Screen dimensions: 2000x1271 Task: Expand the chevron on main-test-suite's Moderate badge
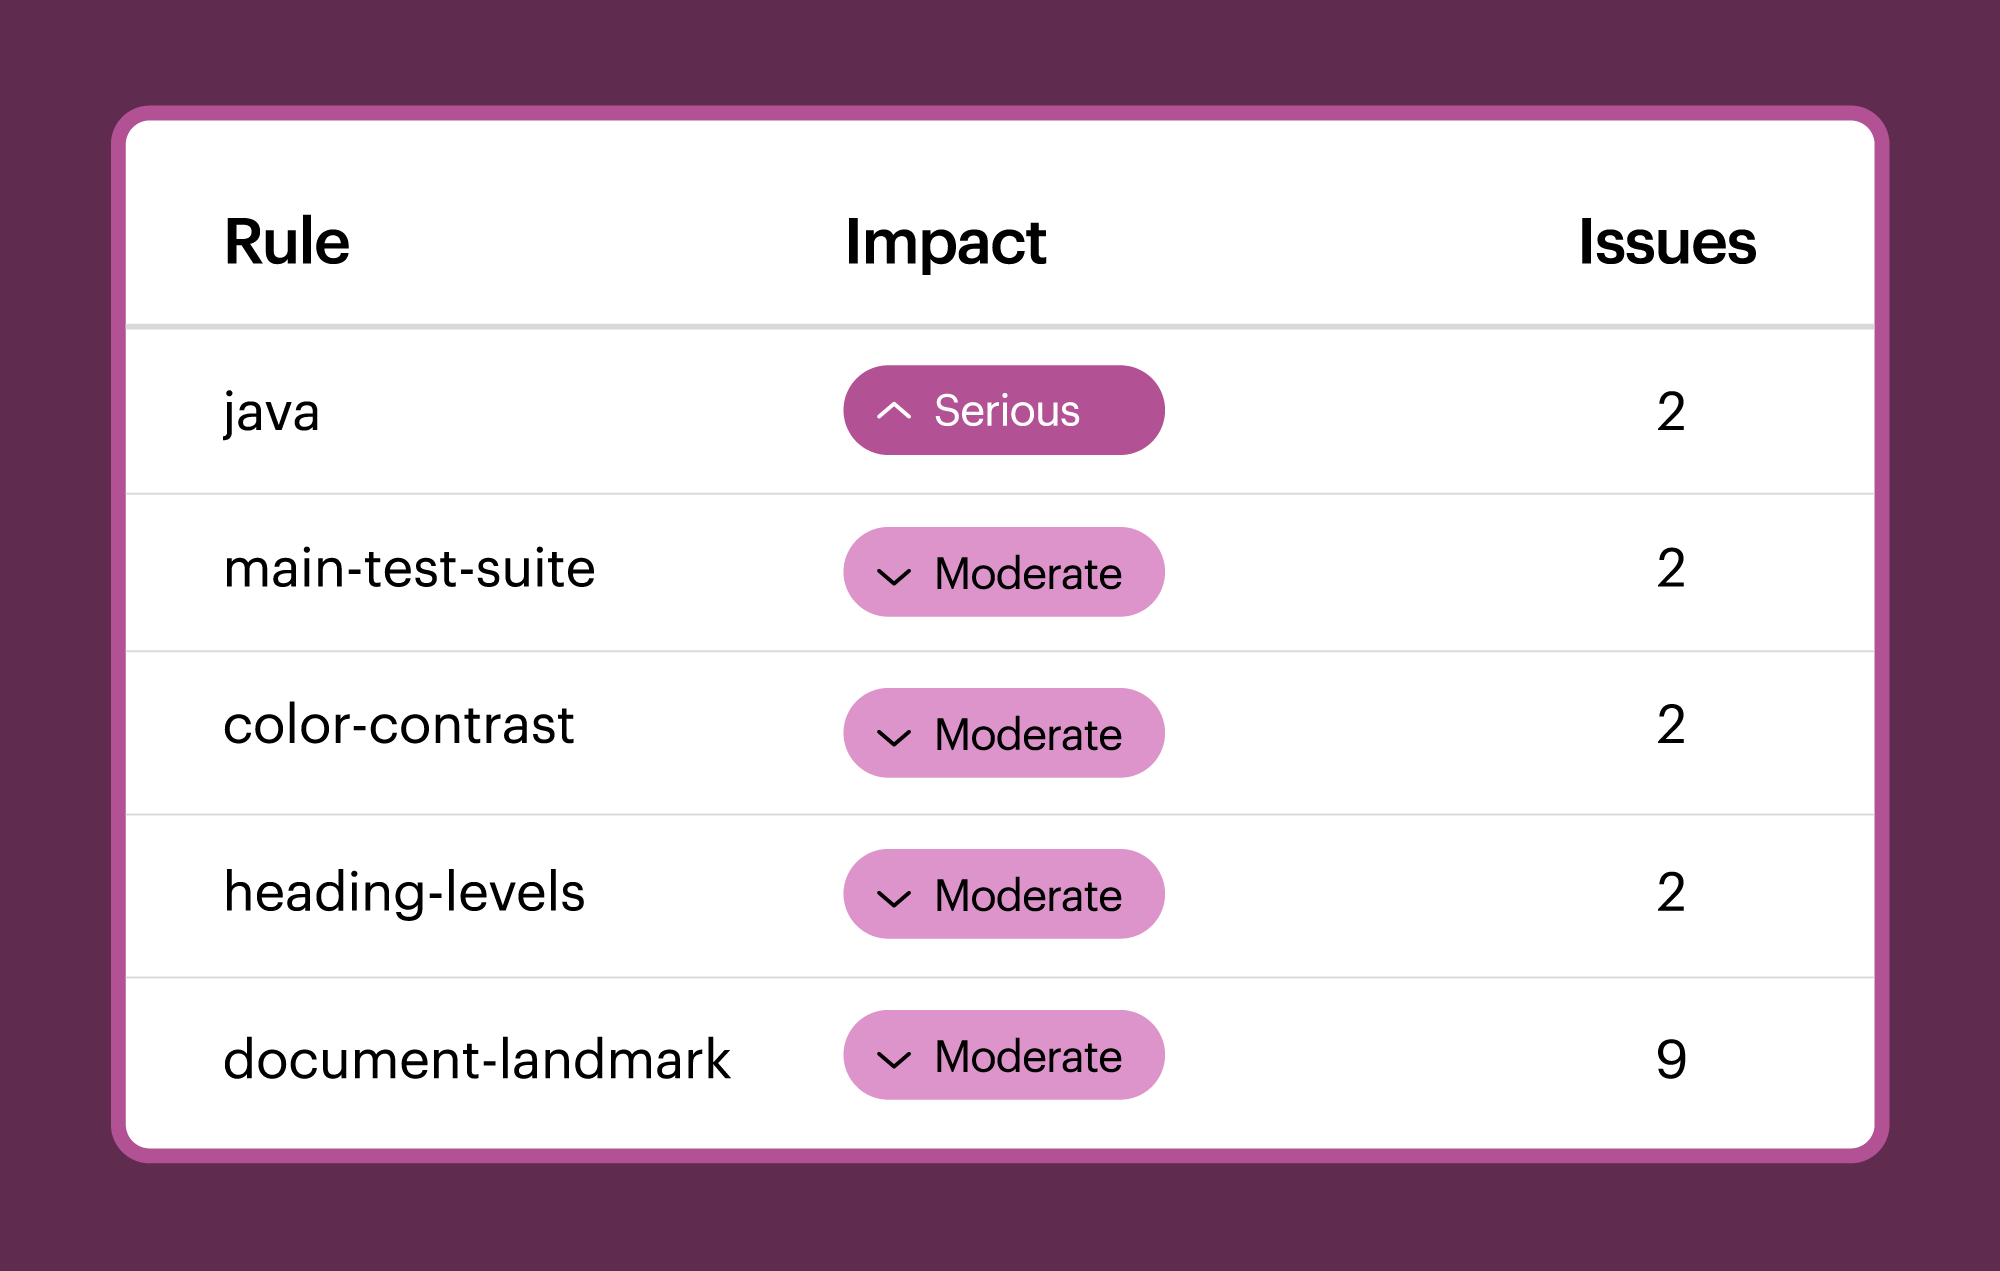pyautogui.click(x=895, y=573)
